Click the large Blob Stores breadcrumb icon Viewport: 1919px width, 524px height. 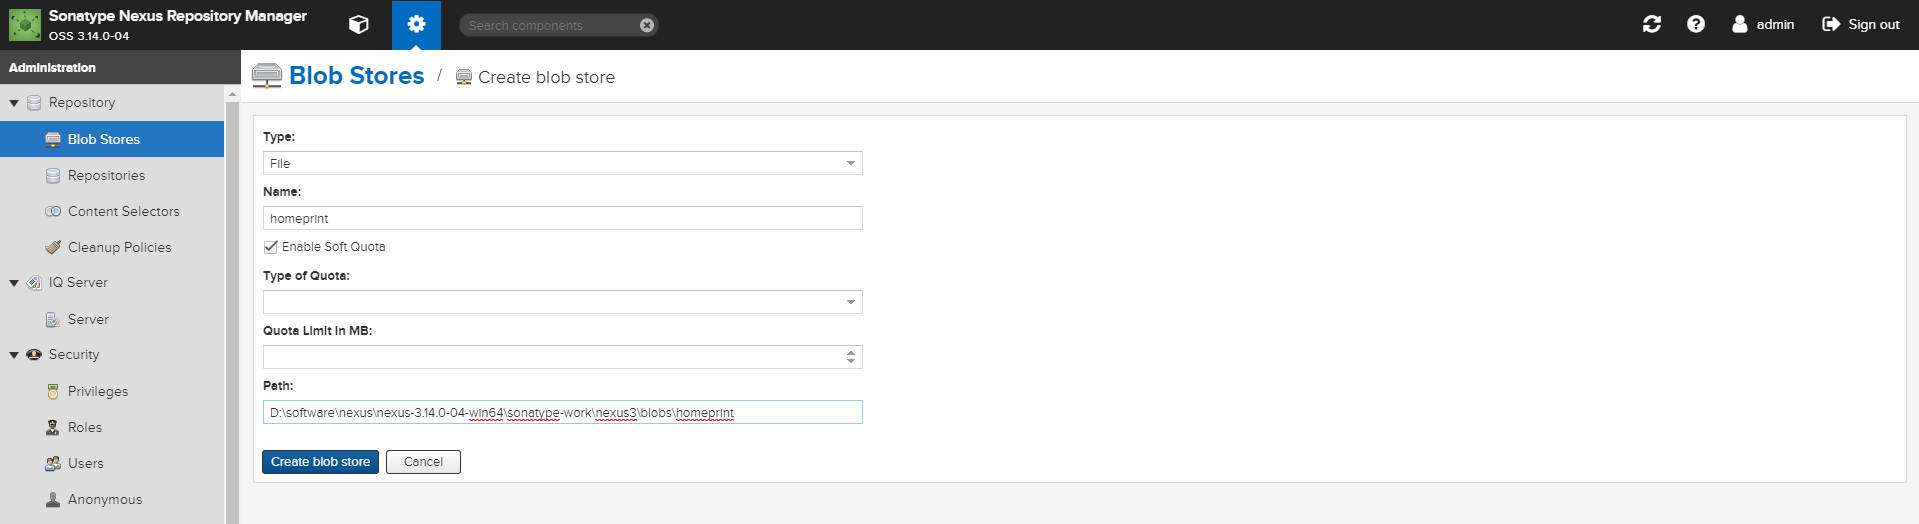coord(267,76)
